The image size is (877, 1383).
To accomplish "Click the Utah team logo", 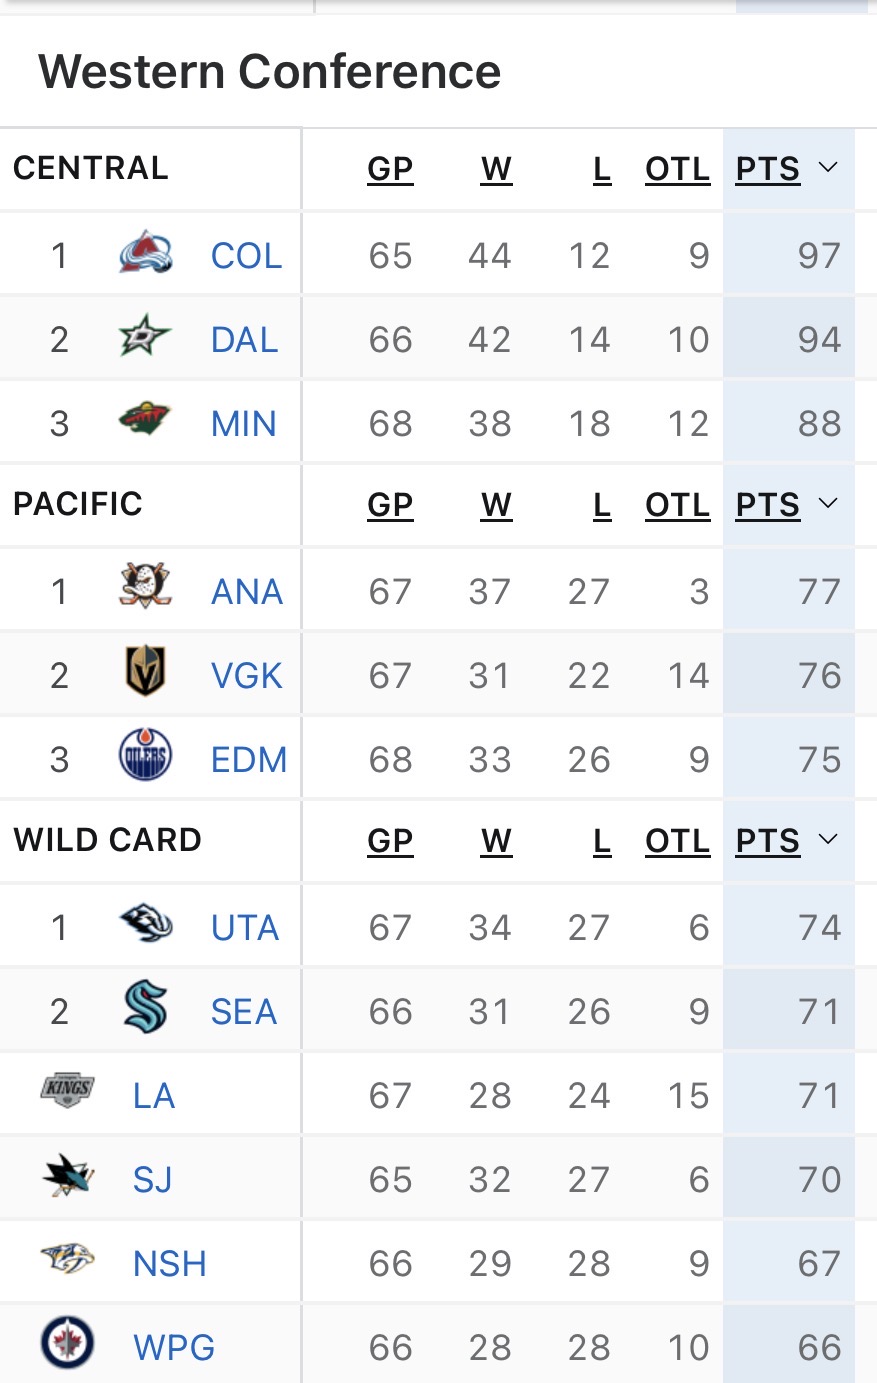I will 145,924.
